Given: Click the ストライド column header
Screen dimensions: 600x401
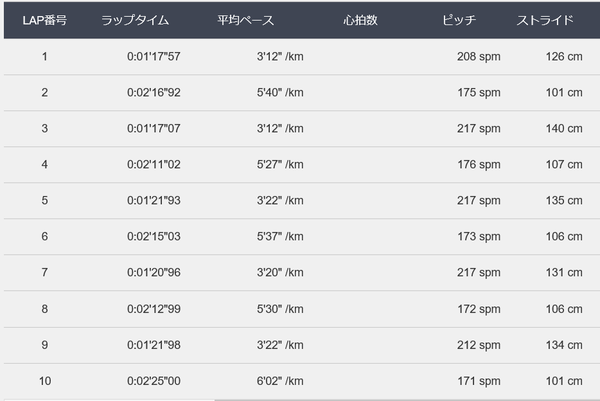Looking at the screenshot, I should click(x=545, y=20).
